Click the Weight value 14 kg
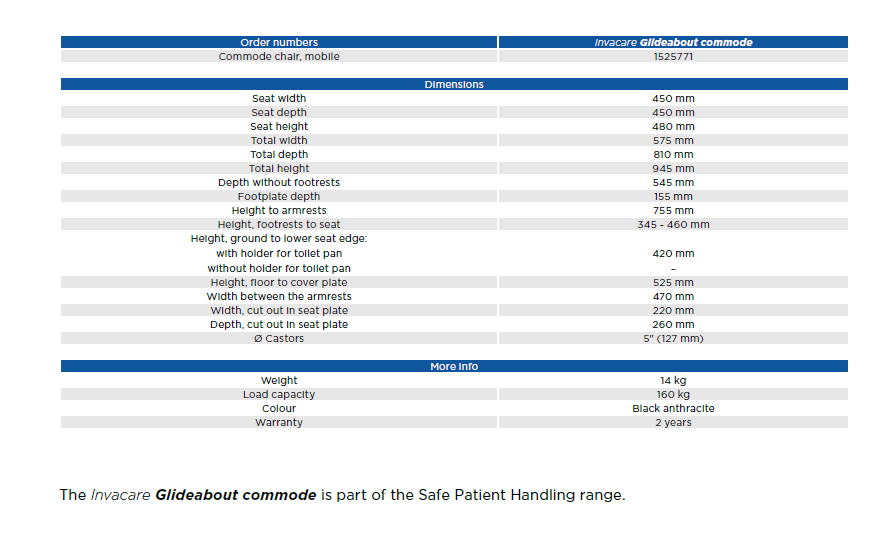 point(673,381)
